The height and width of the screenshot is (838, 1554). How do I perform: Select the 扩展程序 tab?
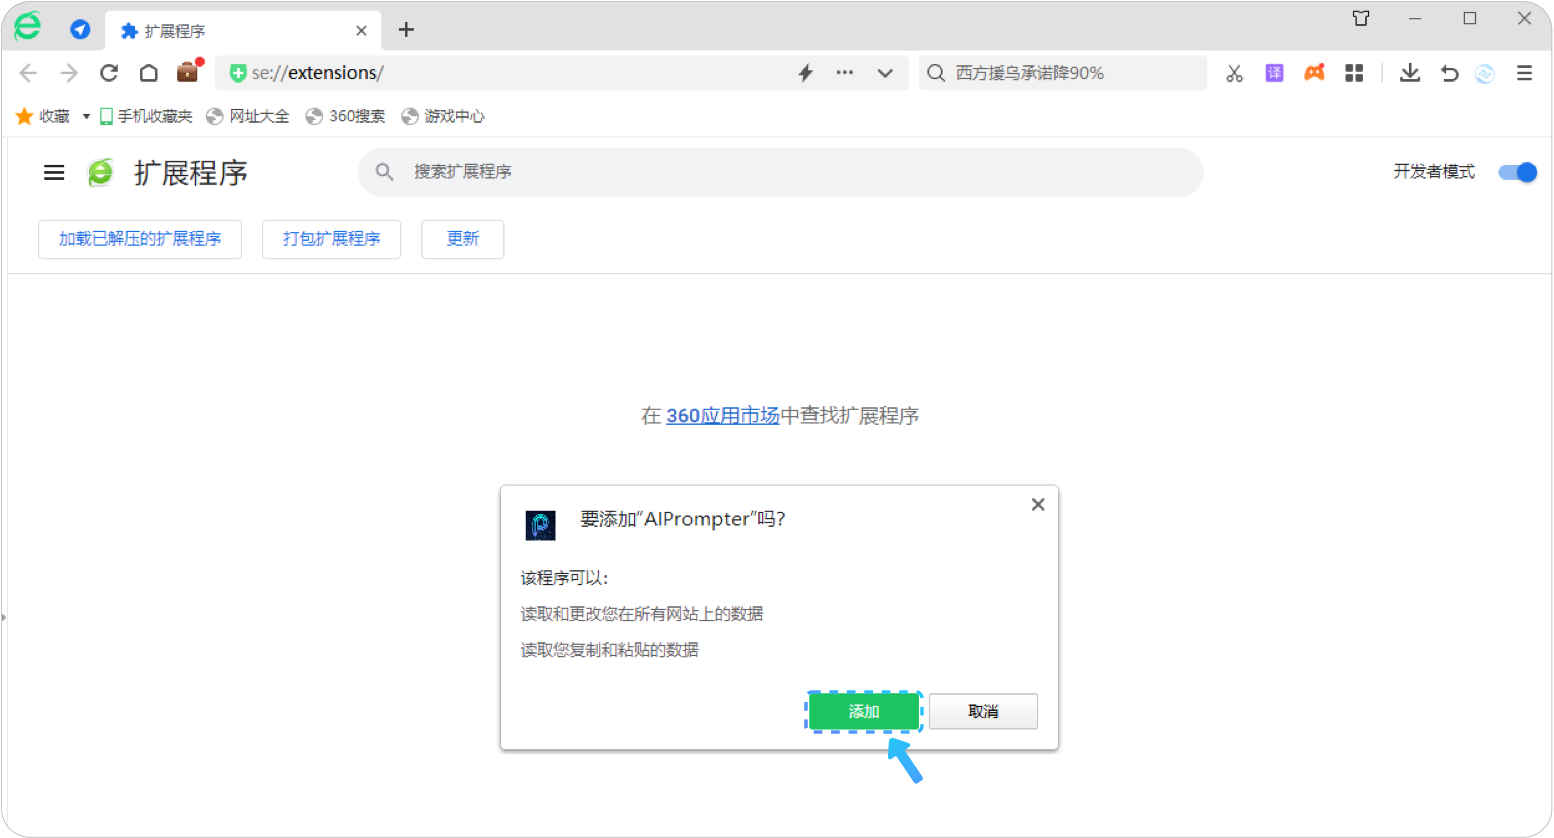(x=243, y=31)
